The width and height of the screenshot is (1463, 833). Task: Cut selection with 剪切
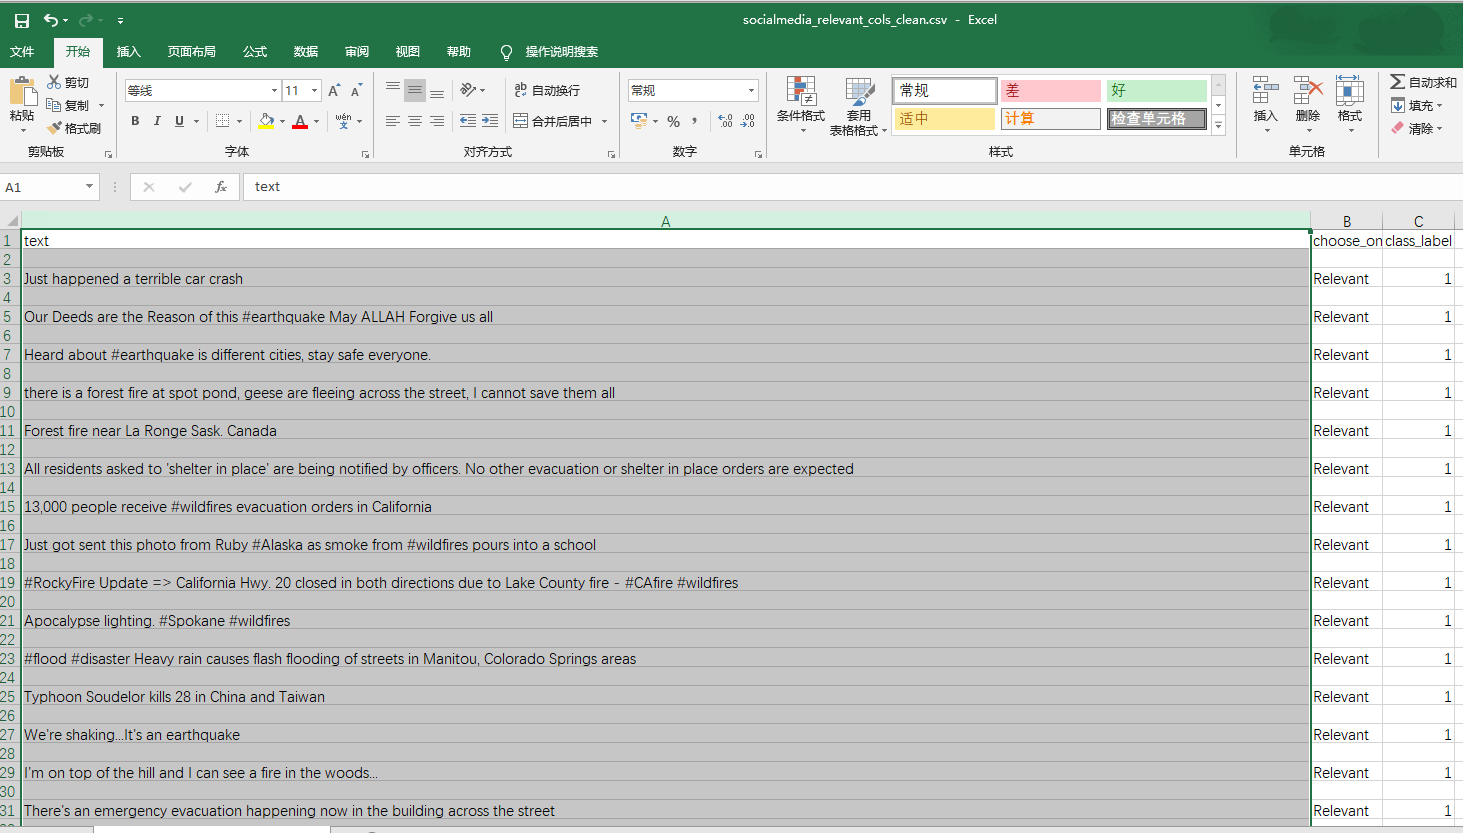[68, 82]
